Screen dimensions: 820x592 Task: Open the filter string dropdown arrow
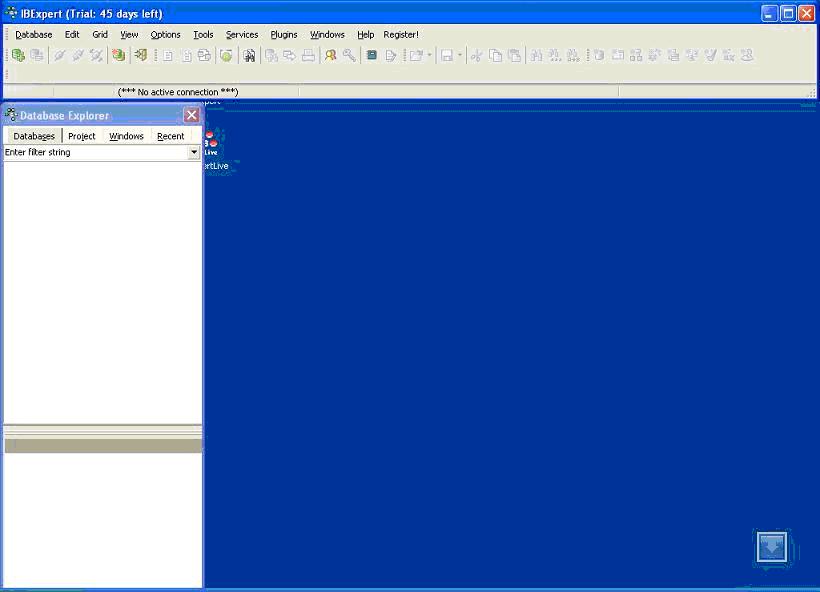(x=194, y=153)
